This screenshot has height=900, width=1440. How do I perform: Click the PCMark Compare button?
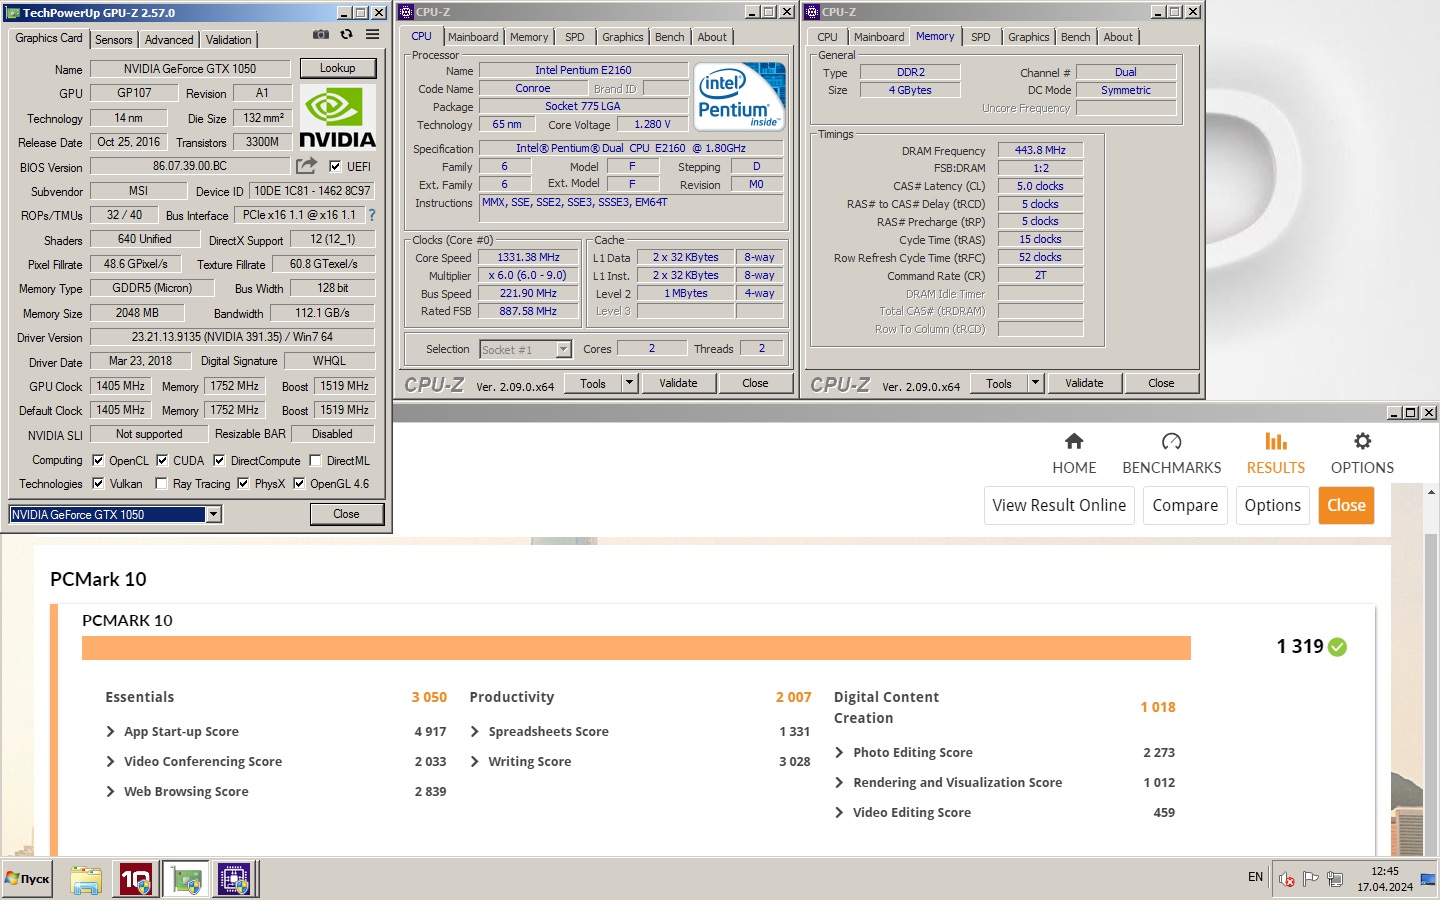pyautogui.click(x=1185, y=505)
